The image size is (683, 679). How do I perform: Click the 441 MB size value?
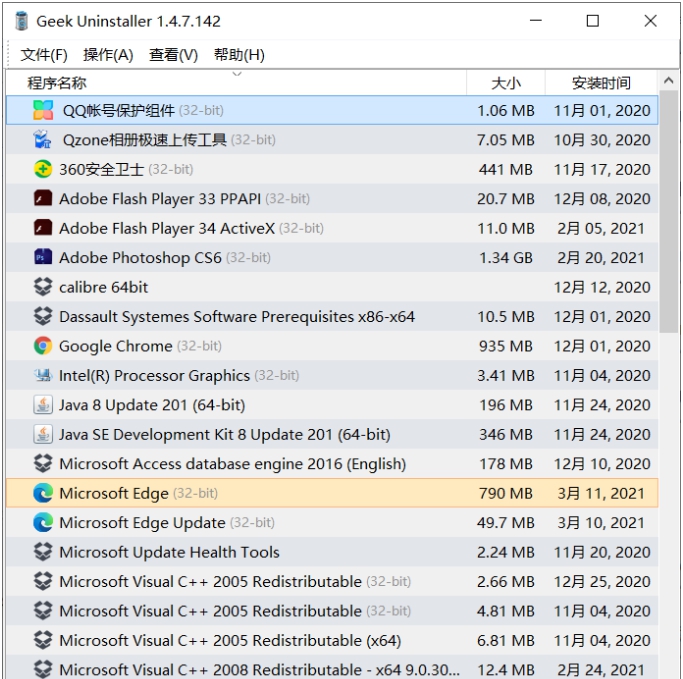click(506, 169)
